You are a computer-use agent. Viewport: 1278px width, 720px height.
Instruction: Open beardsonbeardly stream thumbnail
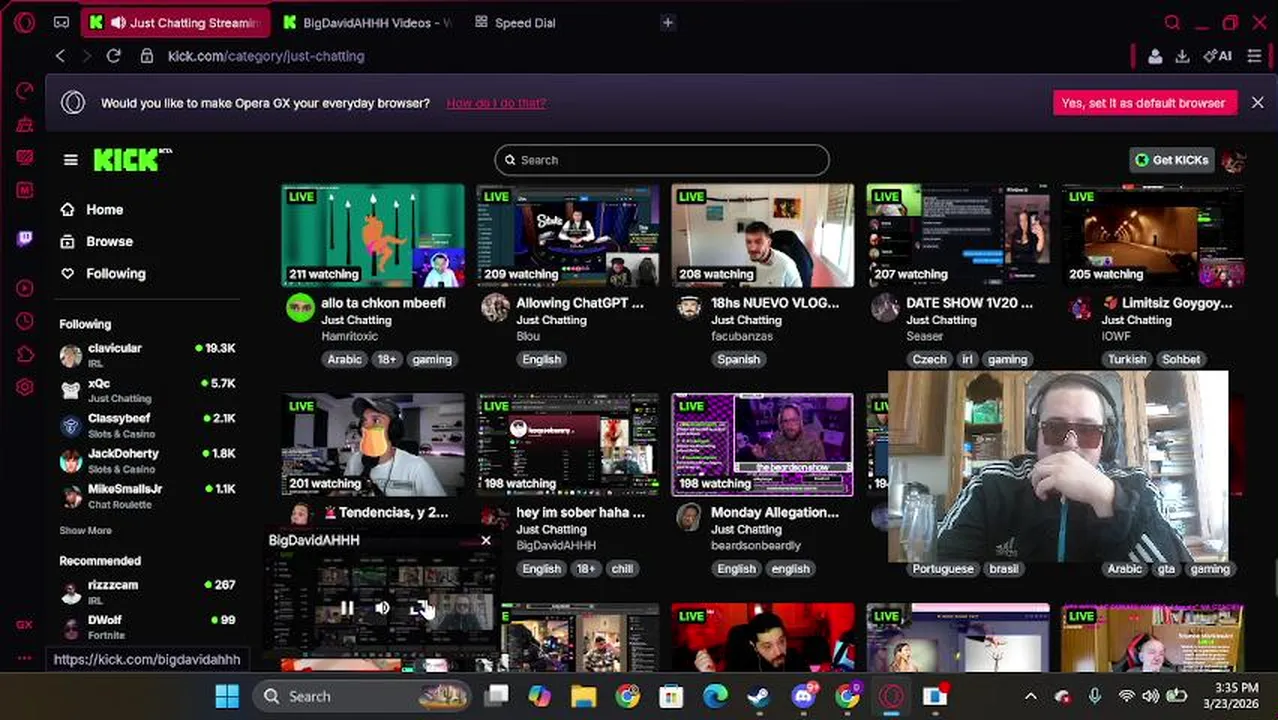tap(763, 445)
